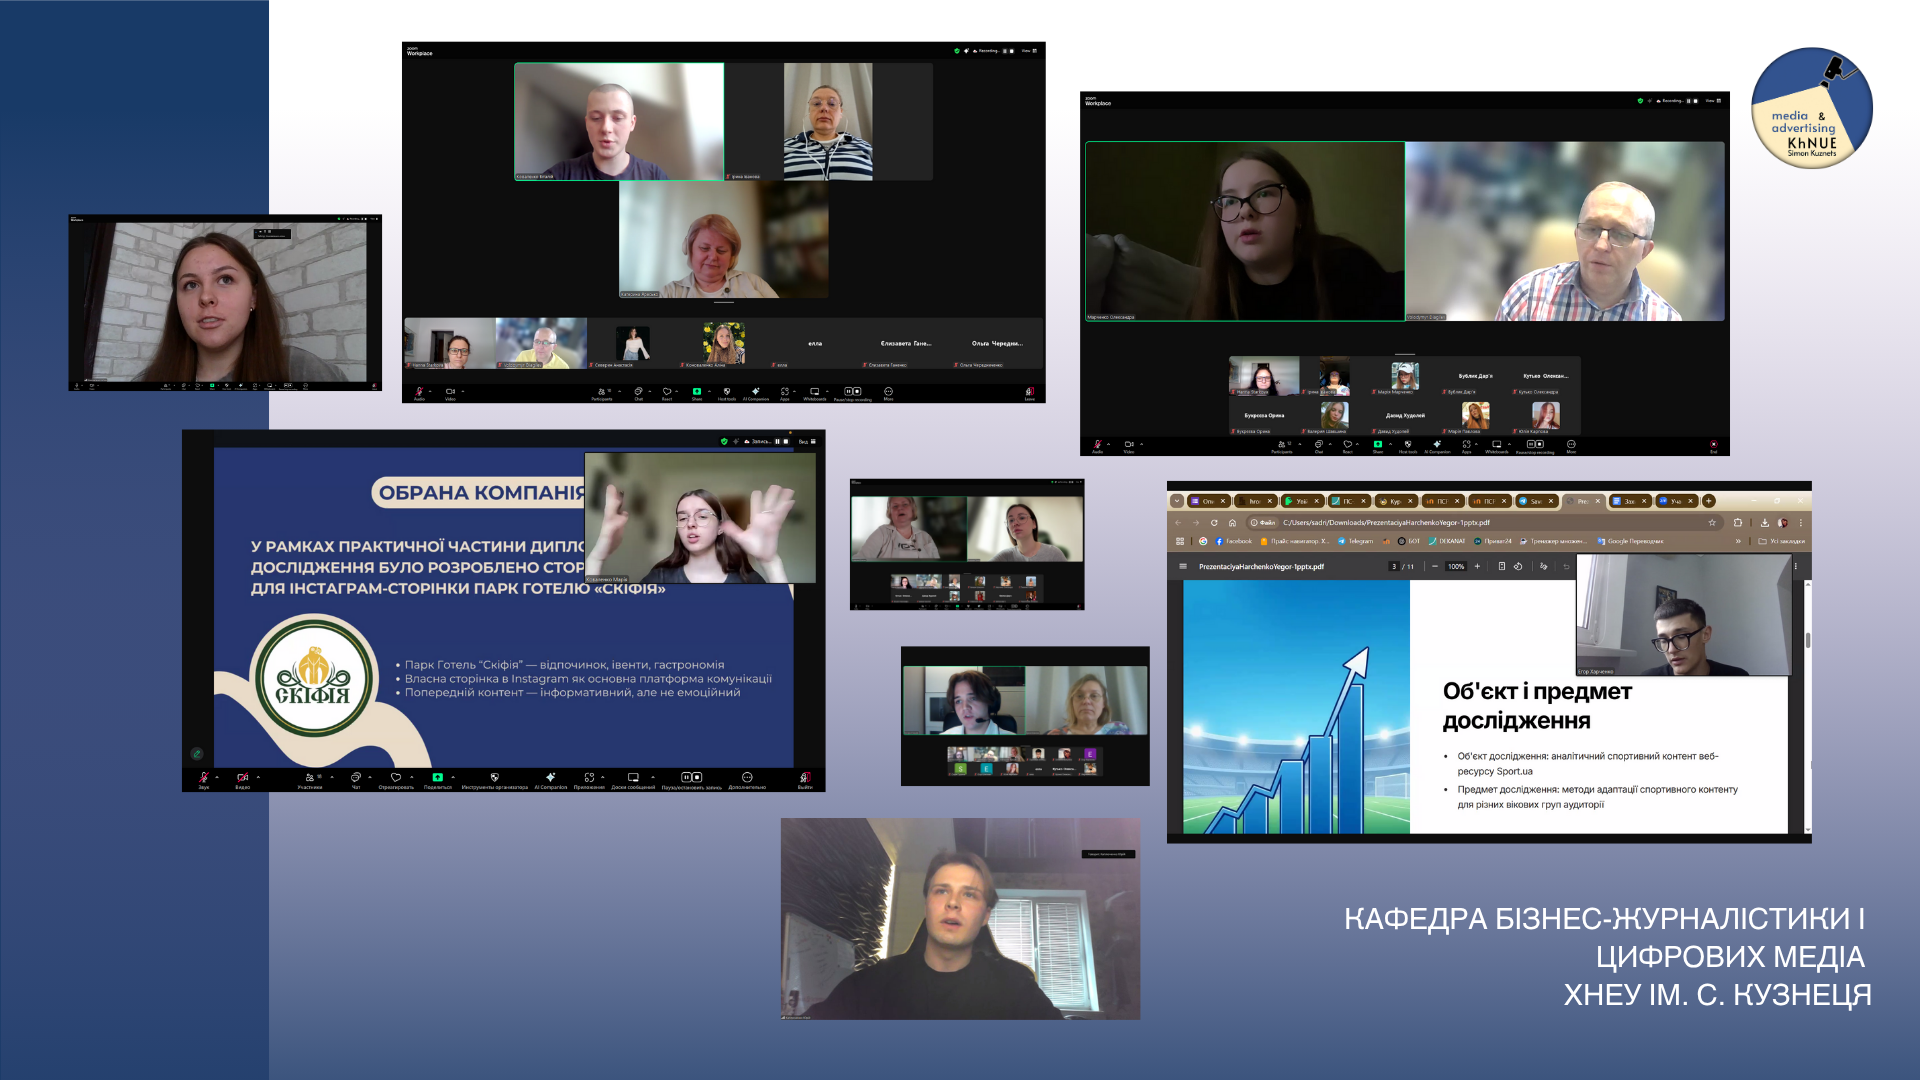Expand the caret next to Видео

tap(258, 777)
